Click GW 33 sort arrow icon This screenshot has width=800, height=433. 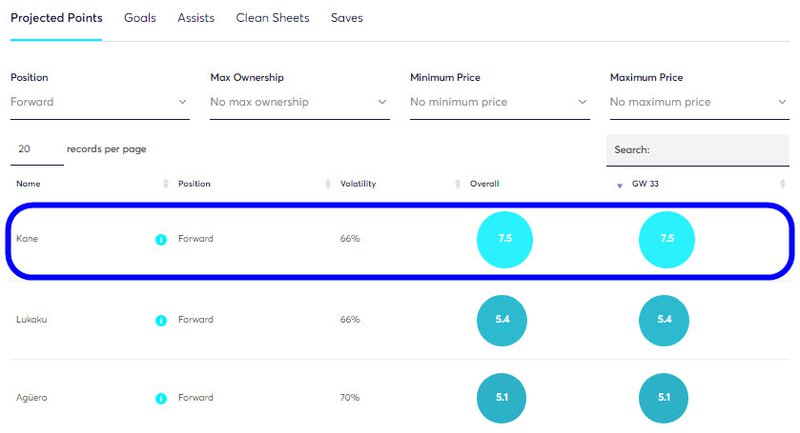coord(619,184)
